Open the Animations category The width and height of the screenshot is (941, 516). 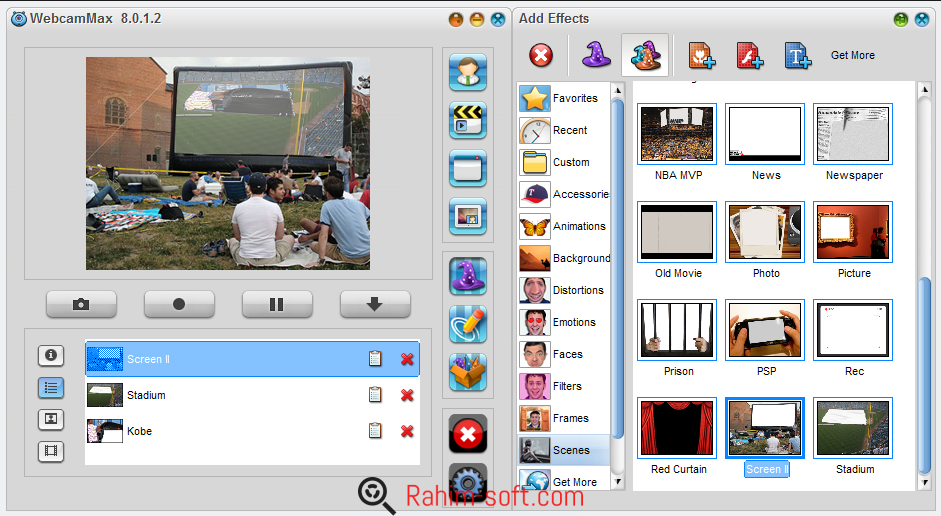point(564,226)
